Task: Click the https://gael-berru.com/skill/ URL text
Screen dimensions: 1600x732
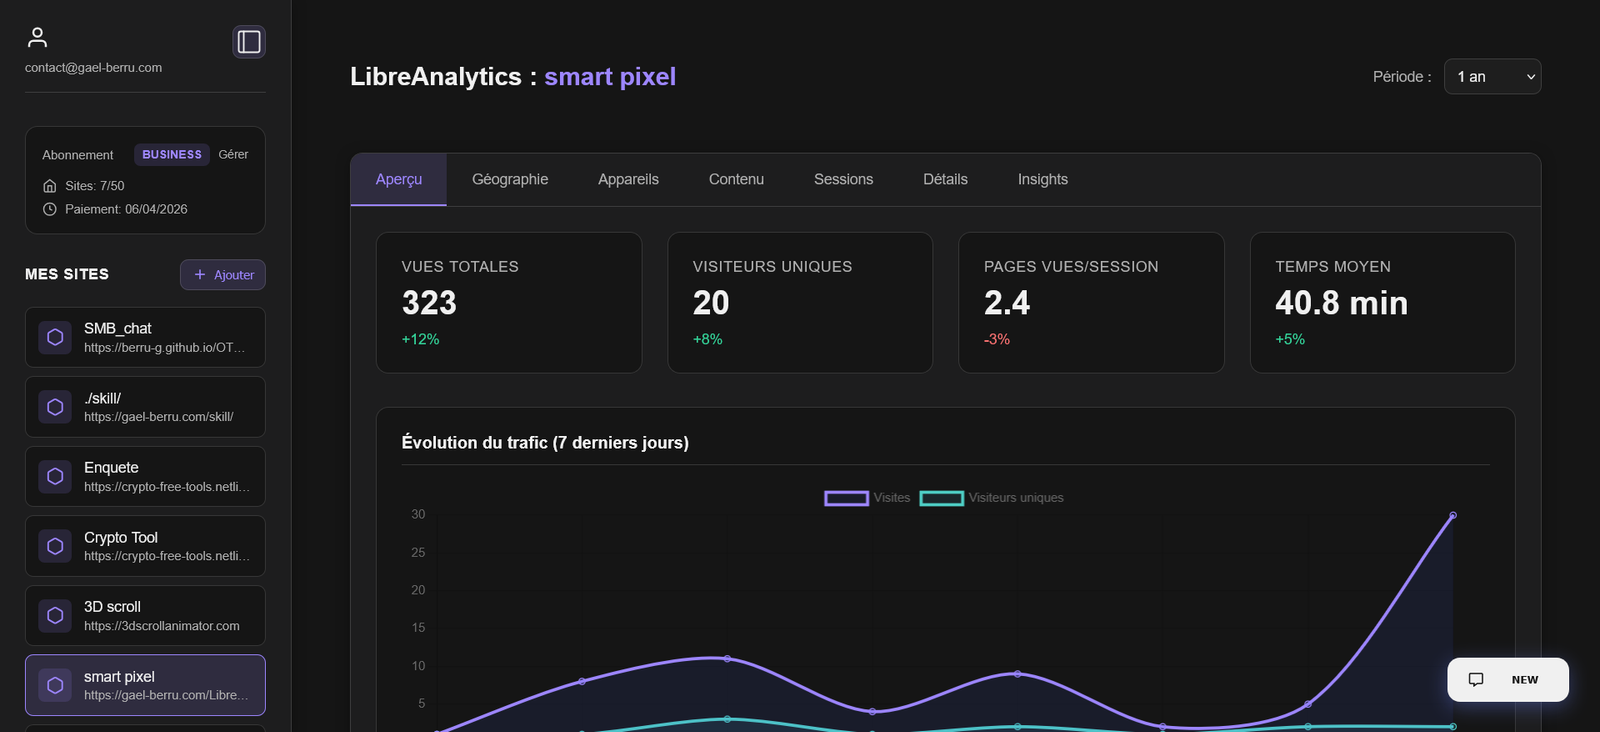Action: (x=159, y=417)
